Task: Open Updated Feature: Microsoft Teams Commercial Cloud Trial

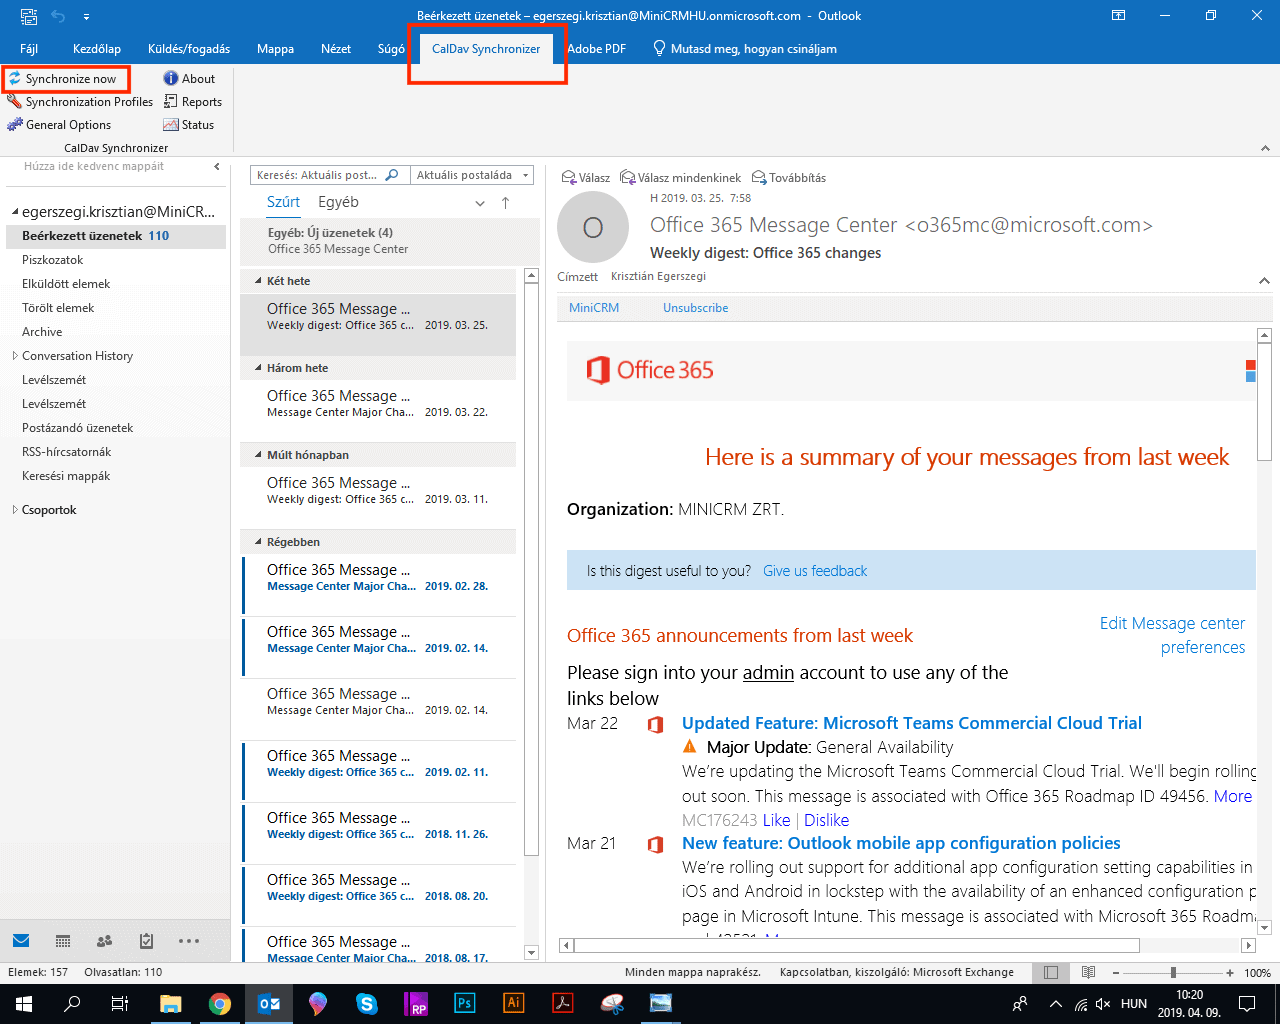Action: tap(912, 723)
